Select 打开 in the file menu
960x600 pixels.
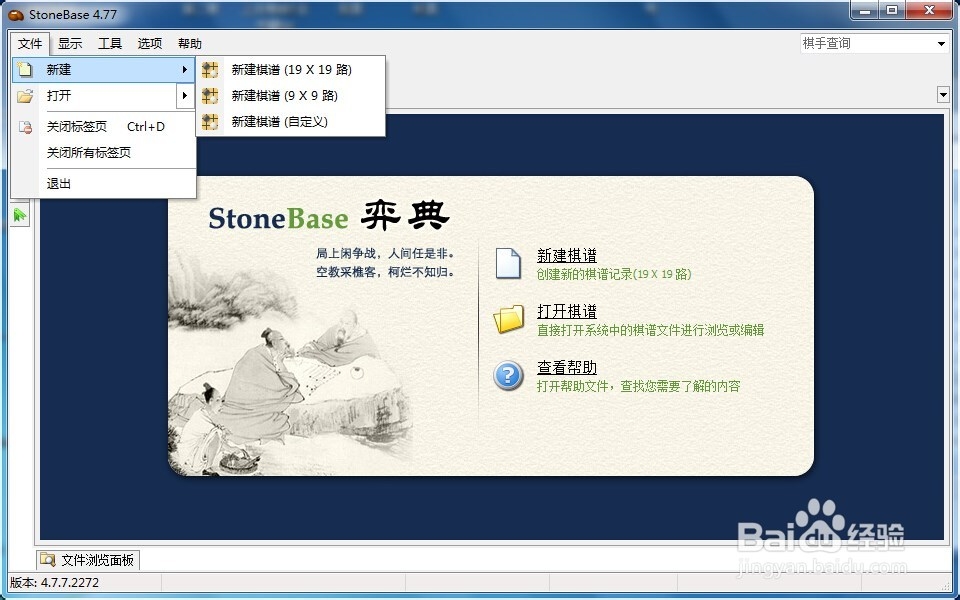click(103, 96)
